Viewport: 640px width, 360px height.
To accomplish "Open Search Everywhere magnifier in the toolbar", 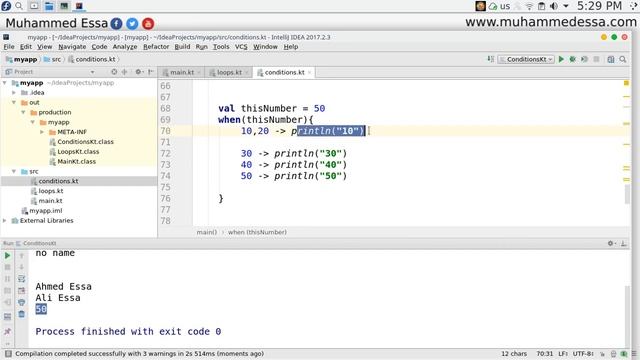I will point(623,59).
